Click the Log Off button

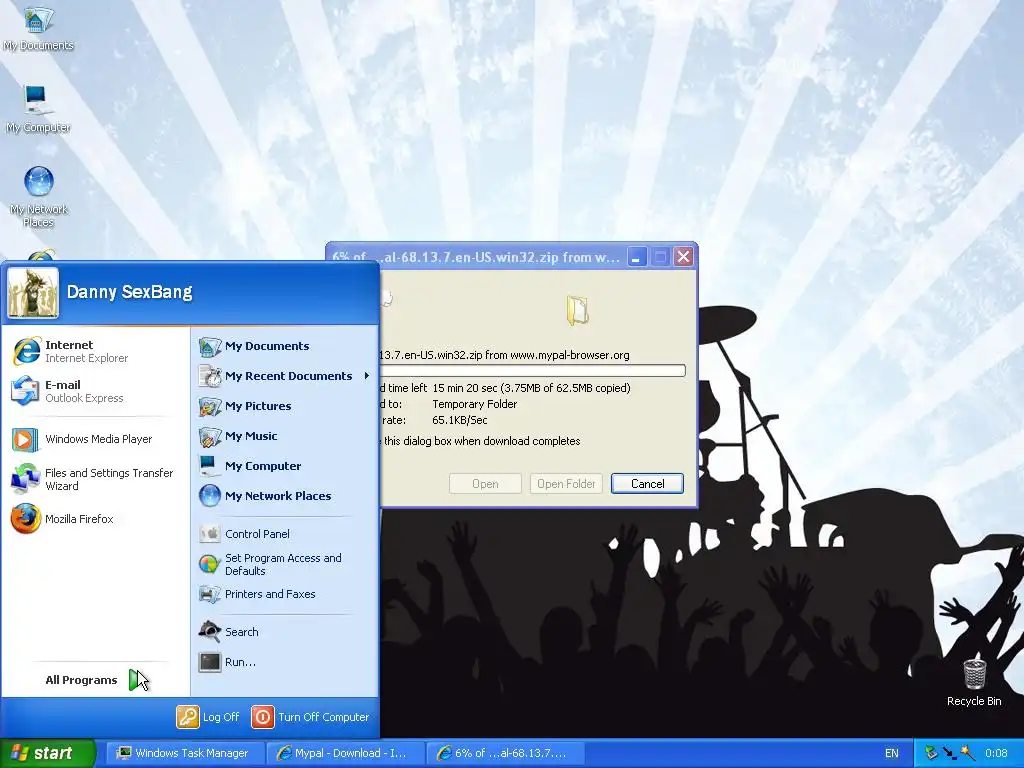208,717
